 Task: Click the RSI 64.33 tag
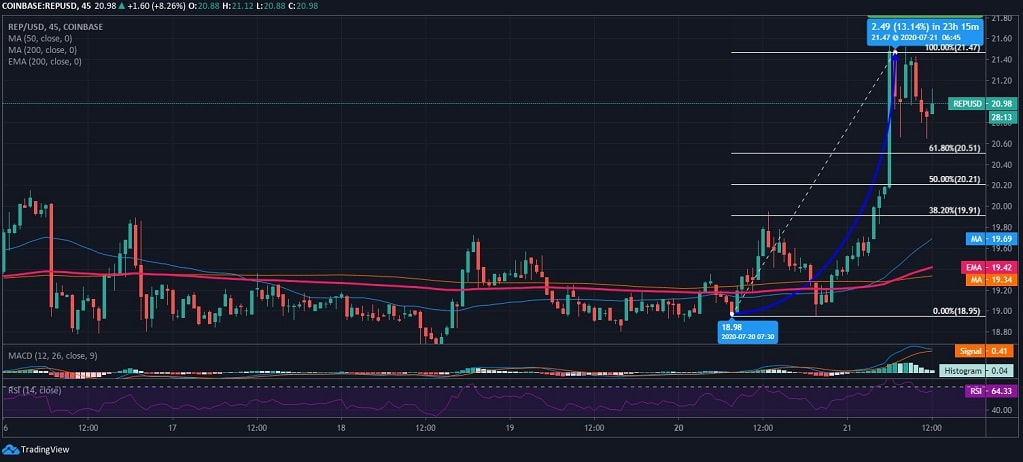coord(990,392)
